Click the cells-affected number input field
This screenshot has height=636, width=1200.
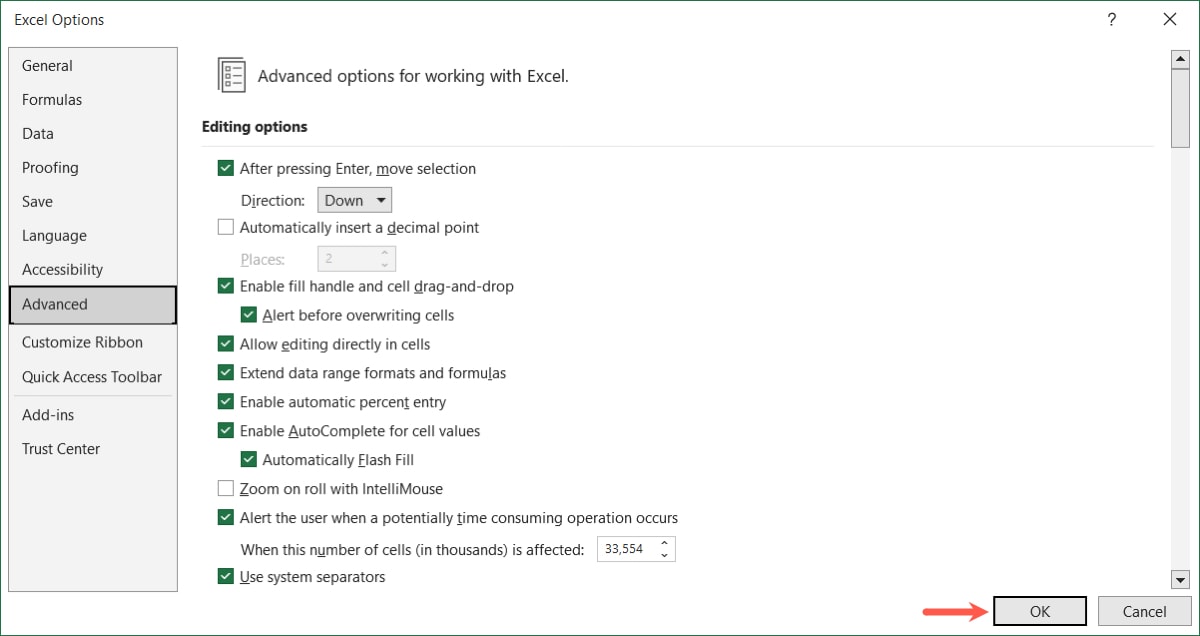pos(625,548)
